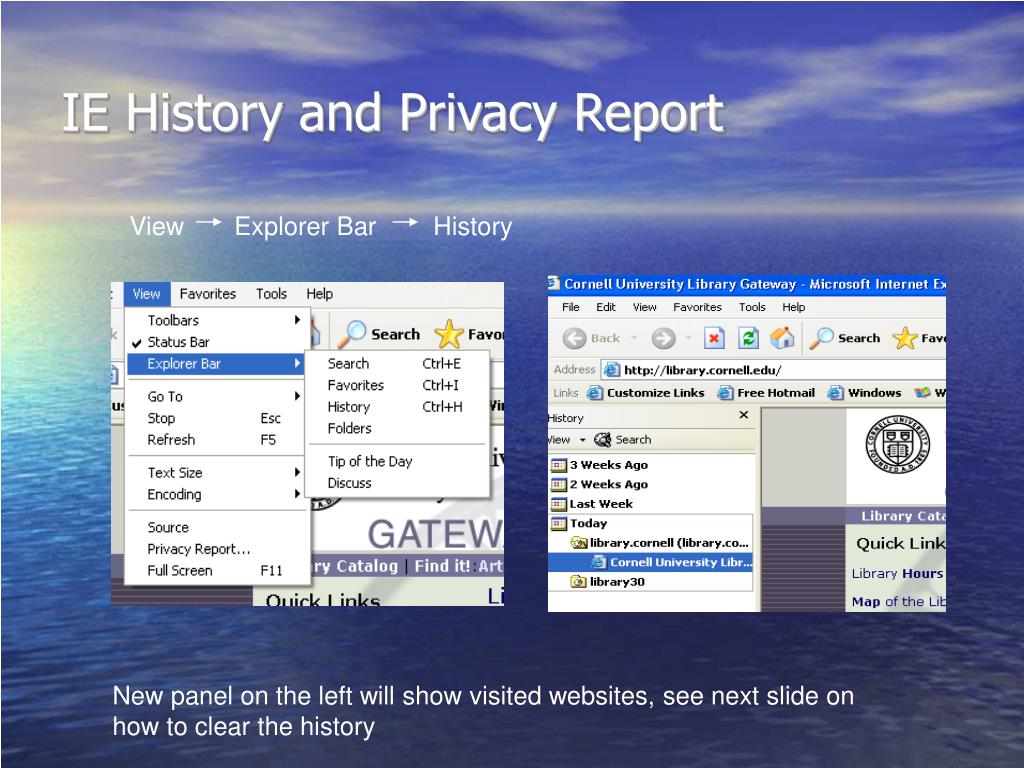The height and width of the screenshot is (768, 1024).
Task: Open Help menu in left screenshot
Action: tap(319, 294)
